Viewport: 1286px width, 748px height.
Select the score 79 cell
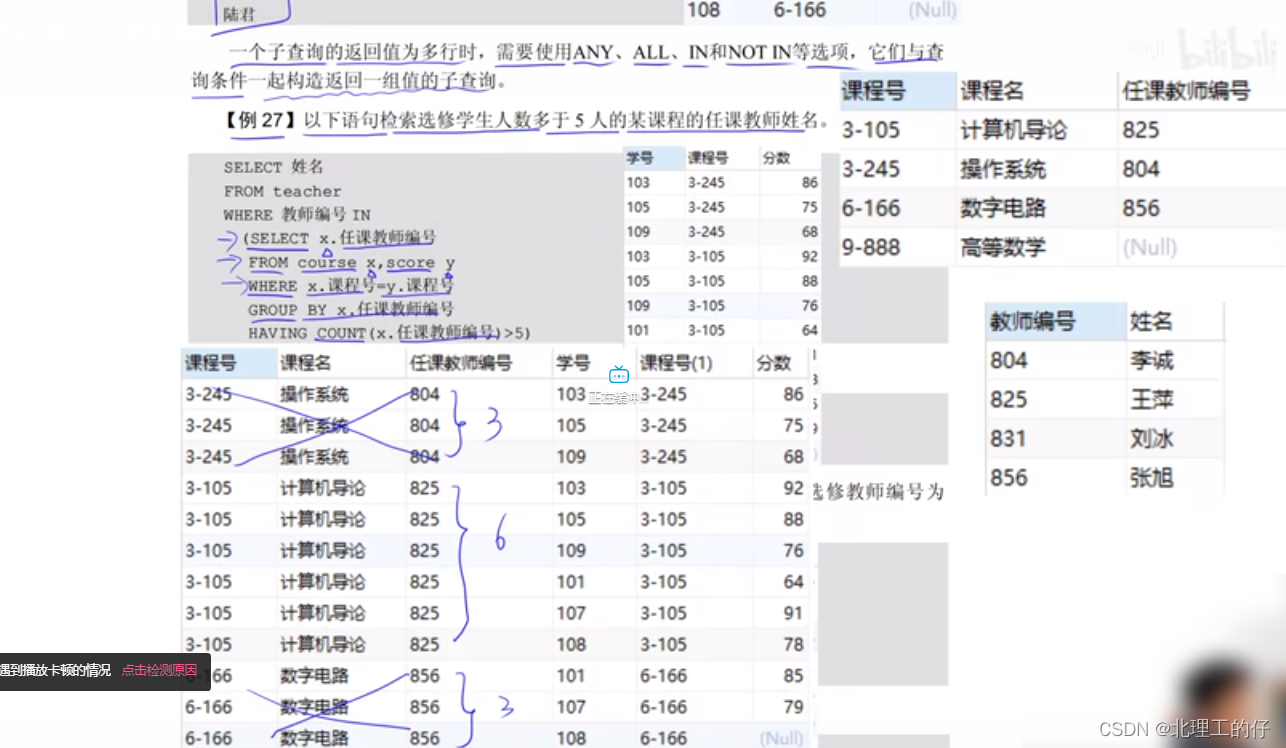(794, 707)
